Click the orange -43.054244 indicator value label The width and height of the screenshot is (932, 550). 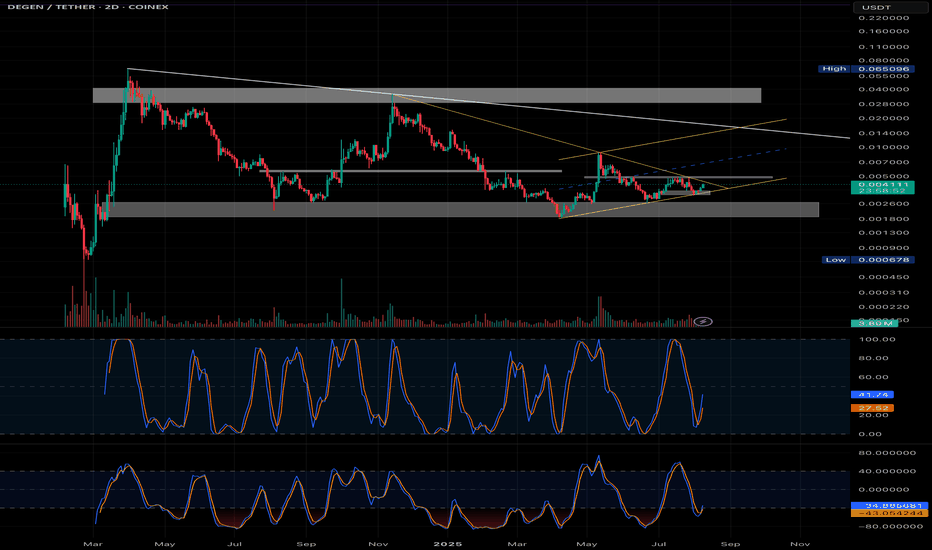889,513
